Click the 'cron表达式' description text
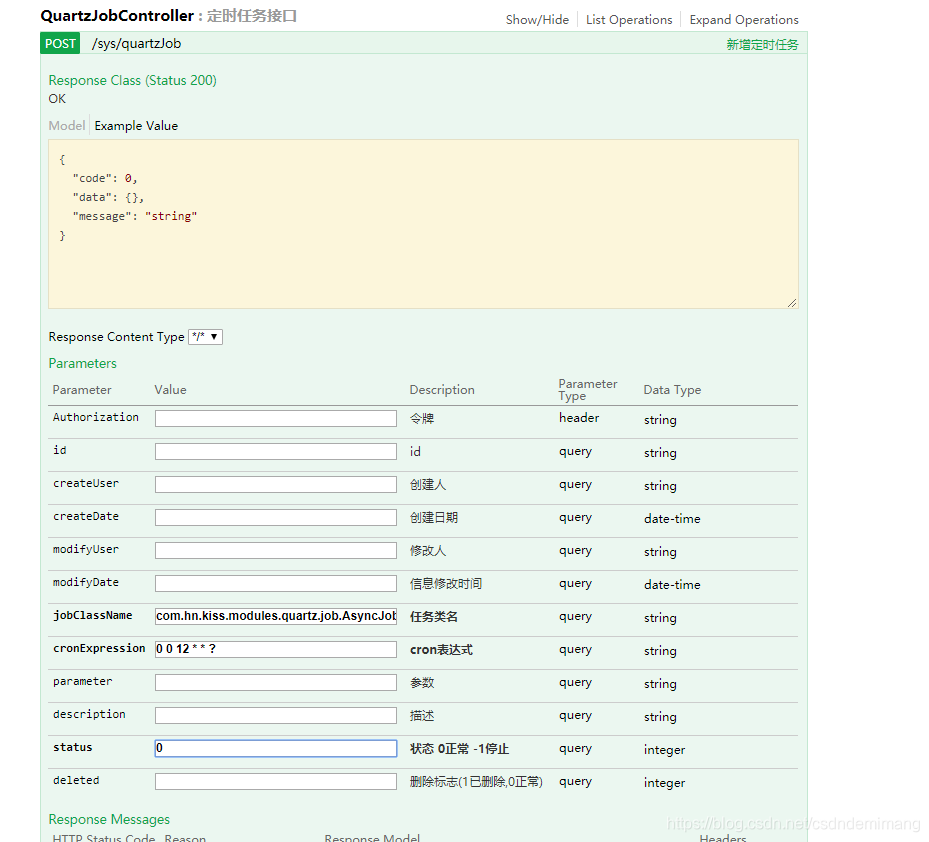This screenshot has height=842, width=929. (x=441, y=650)
